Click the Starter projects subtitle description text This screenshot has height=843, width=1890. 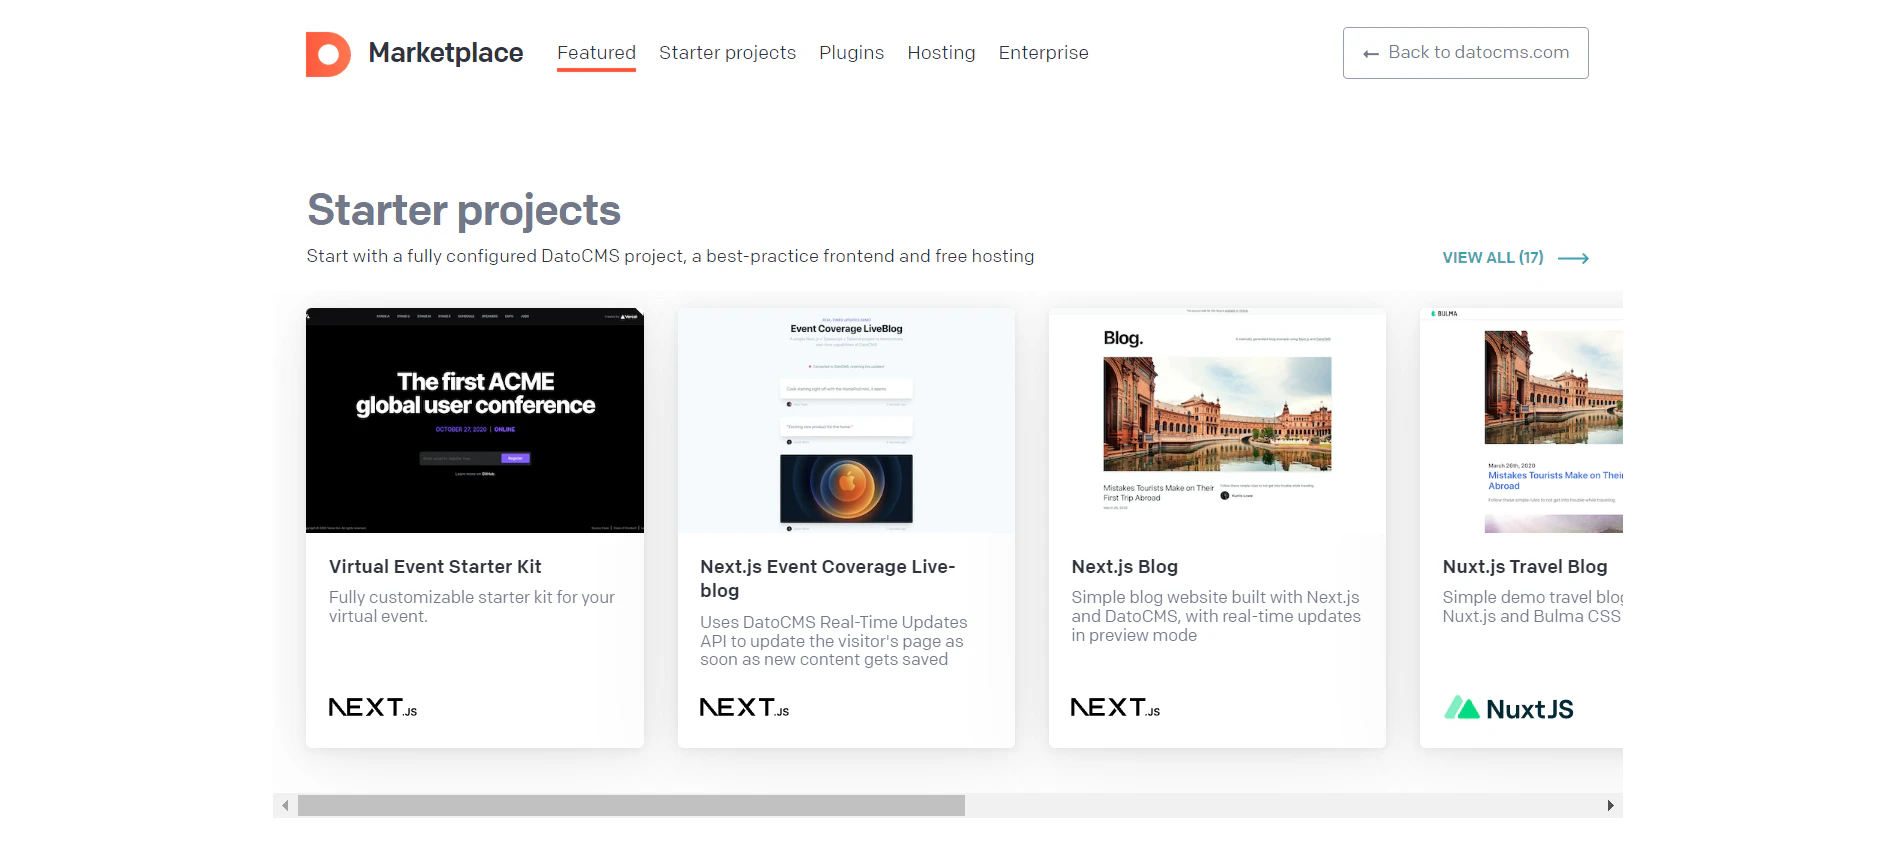pos(670,256)
